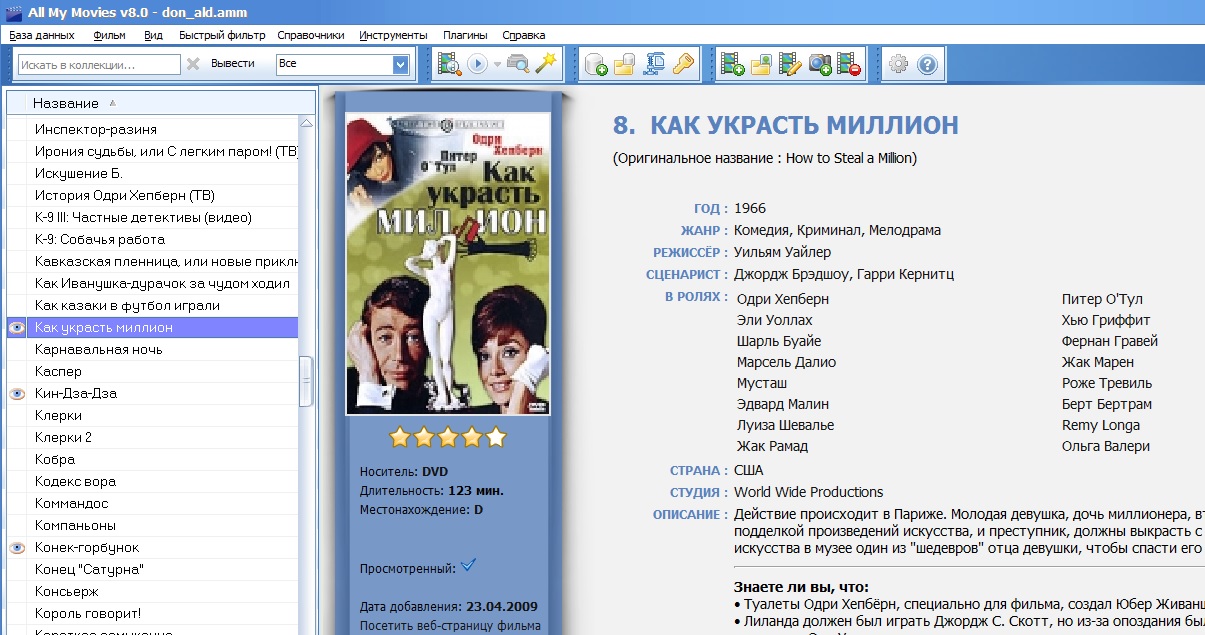Toggle watched eye for 'Кин-Дза-Дза'
This screenshot has width=1205, height=635.
pyautogui.click(x=16, y=394)
